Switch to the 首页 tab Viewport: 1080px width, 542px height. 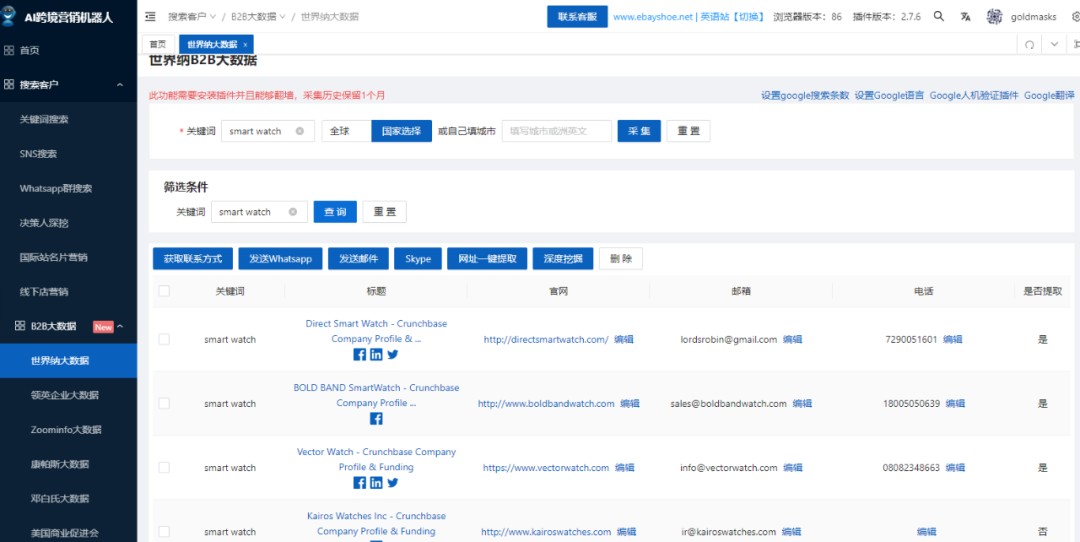point(158,44)
